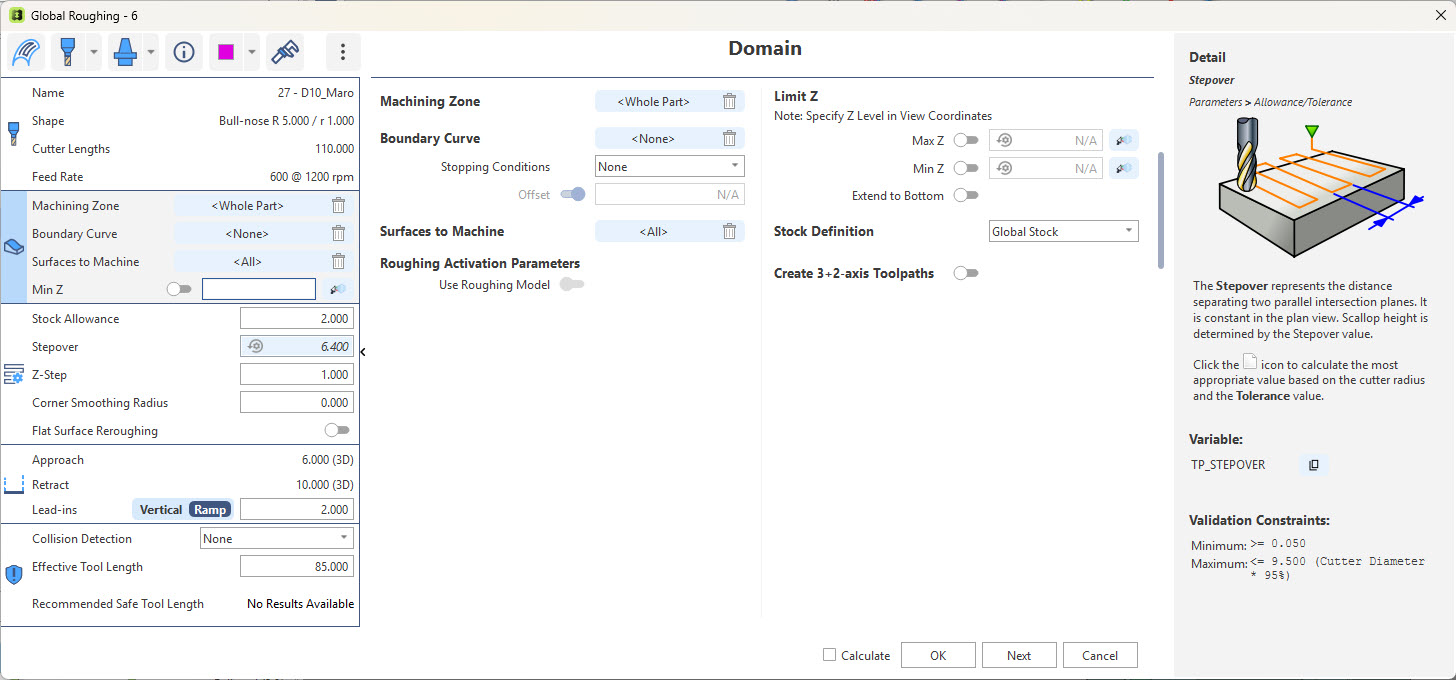The image size is (1456, 680).
Task: Toggle Create 3+2-axis Toolpaths switch
Action: [966, 273]
